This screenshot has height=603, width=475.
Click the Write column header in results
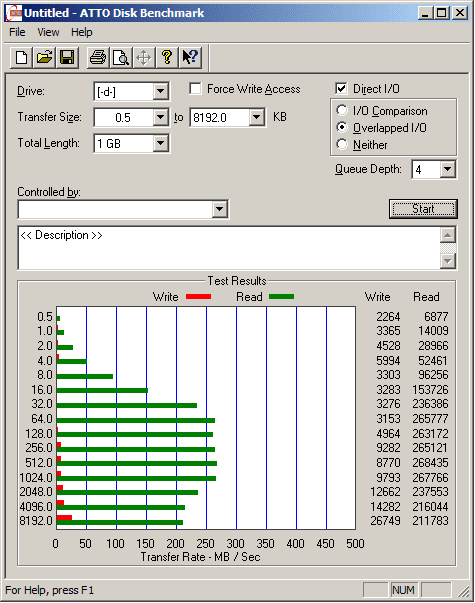377,297
